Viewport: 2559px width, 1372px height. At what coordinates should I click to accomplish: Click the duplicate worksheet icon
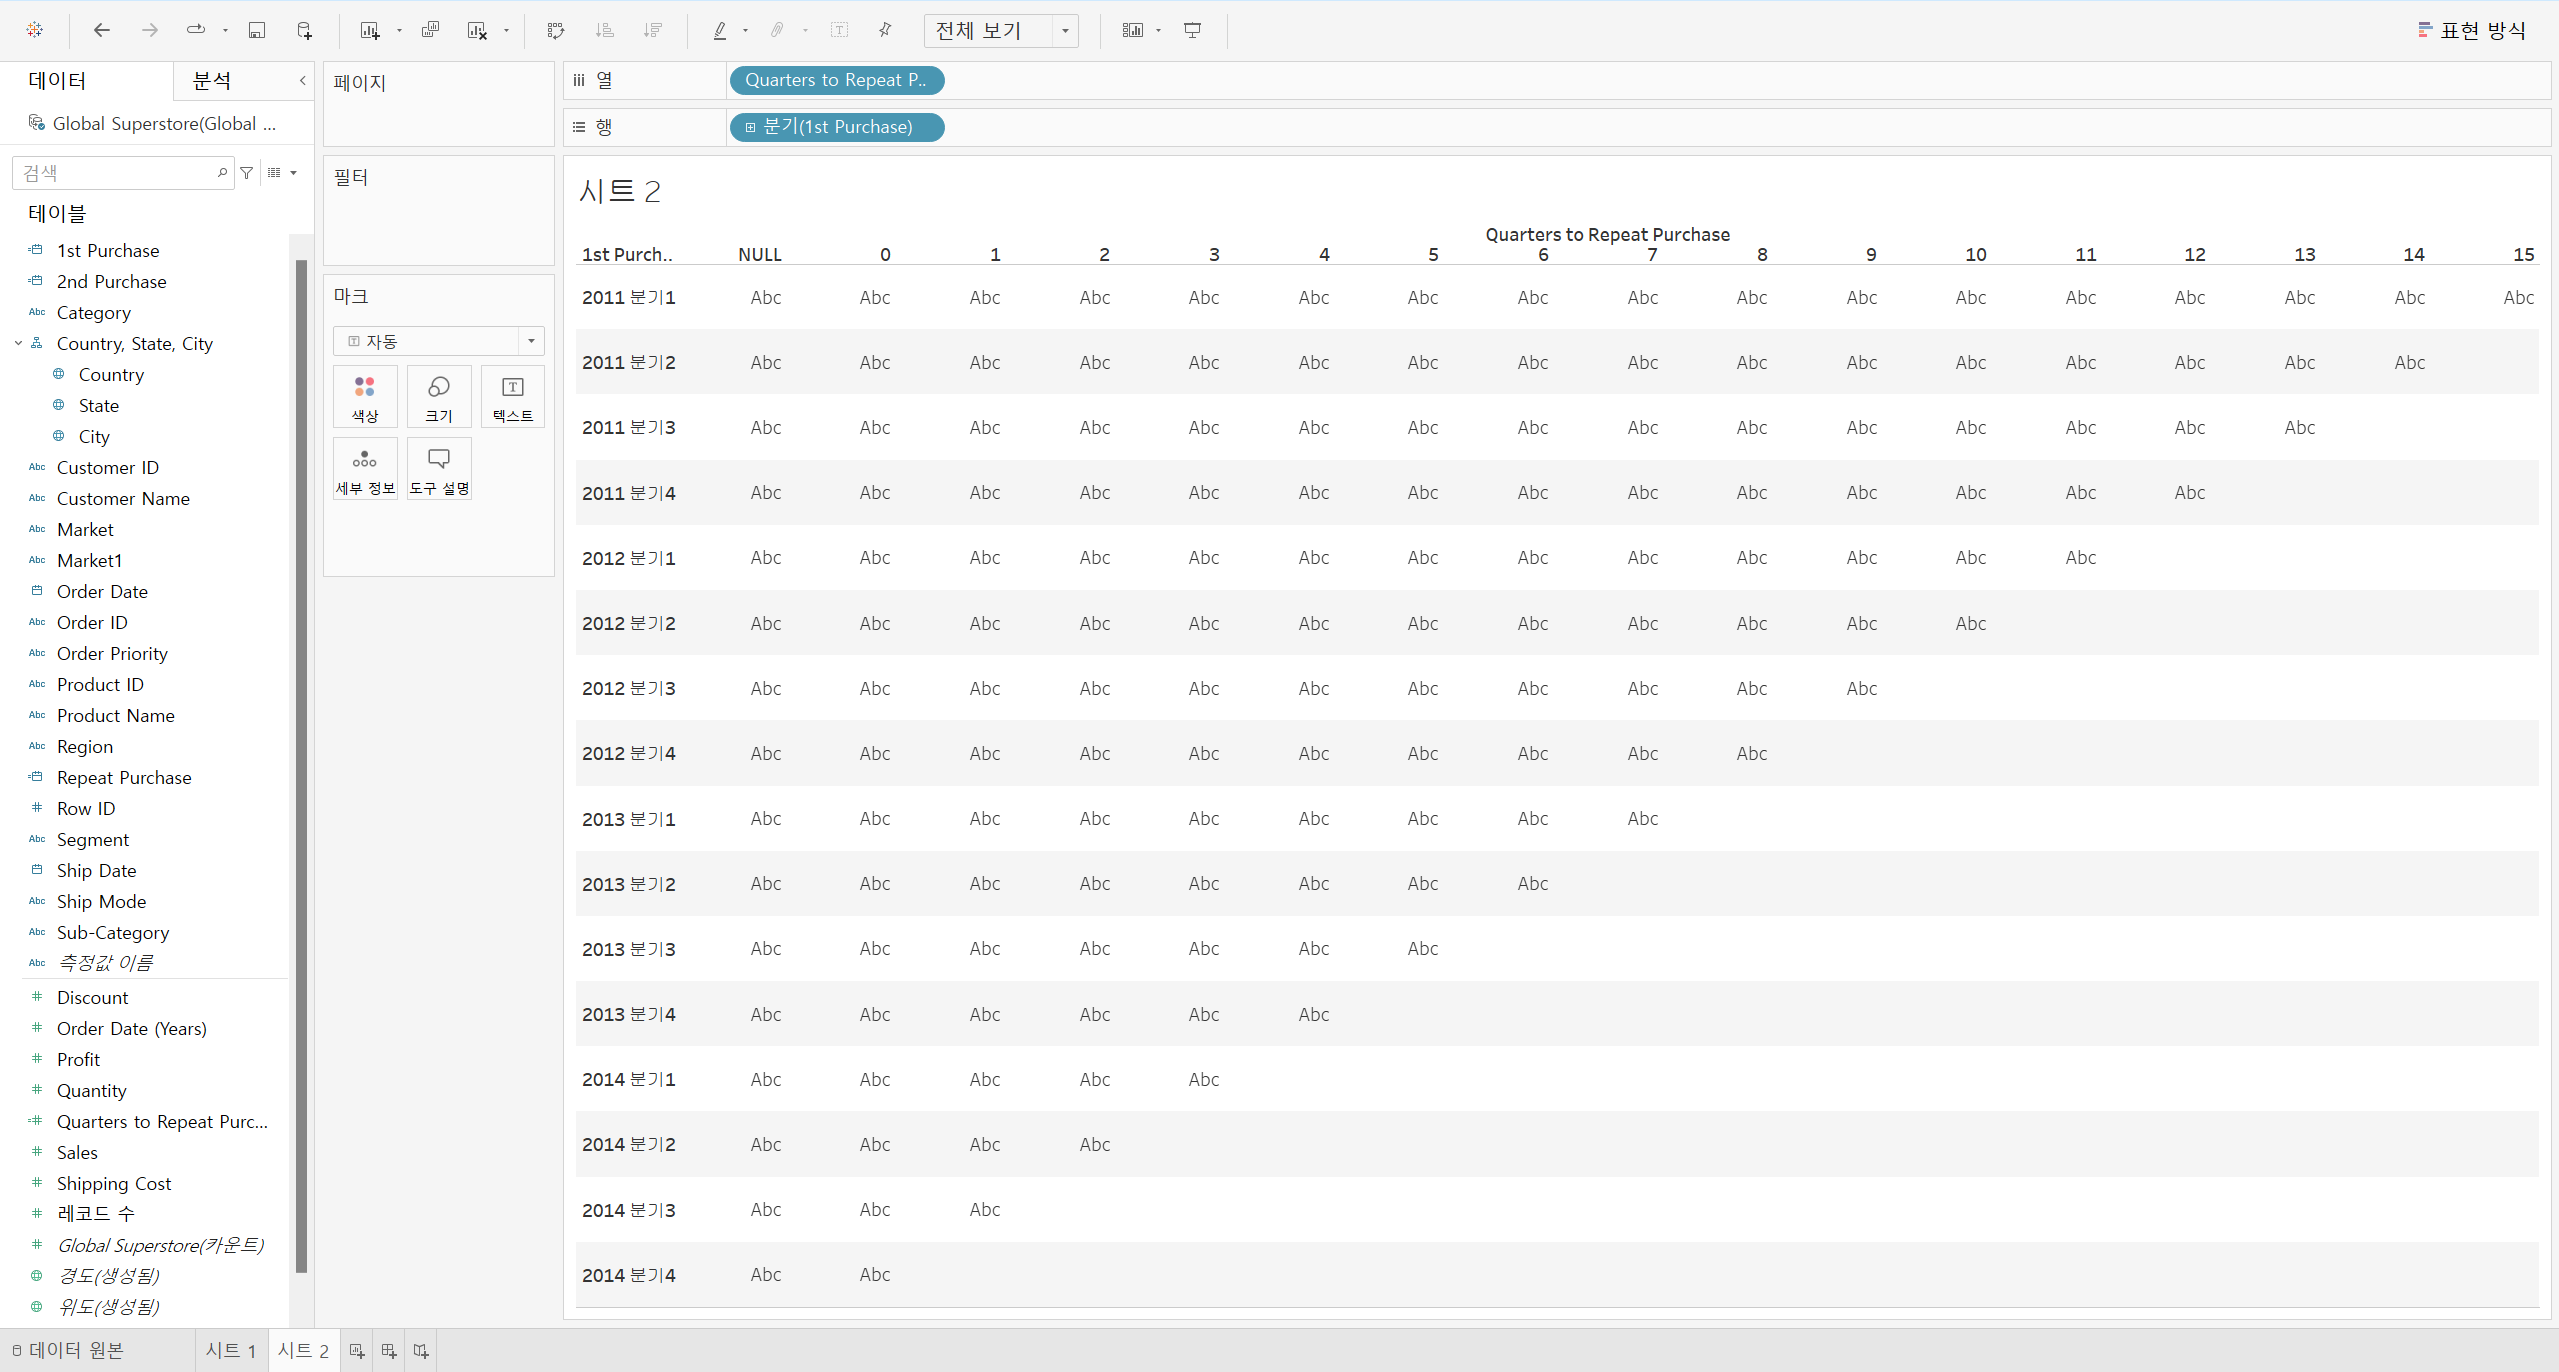[431, 30]
